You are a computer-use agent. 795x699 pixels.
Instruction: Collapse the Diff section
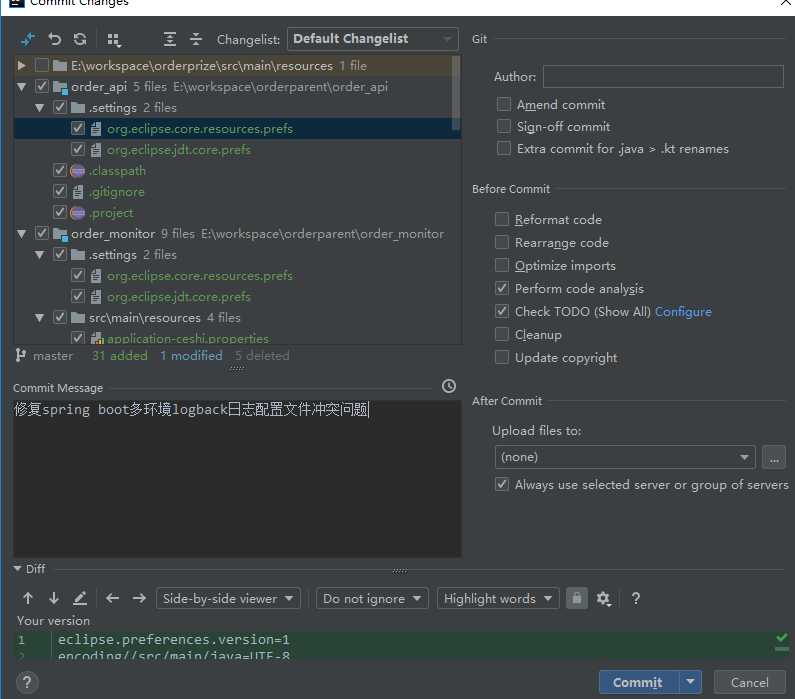pos(18,569)
